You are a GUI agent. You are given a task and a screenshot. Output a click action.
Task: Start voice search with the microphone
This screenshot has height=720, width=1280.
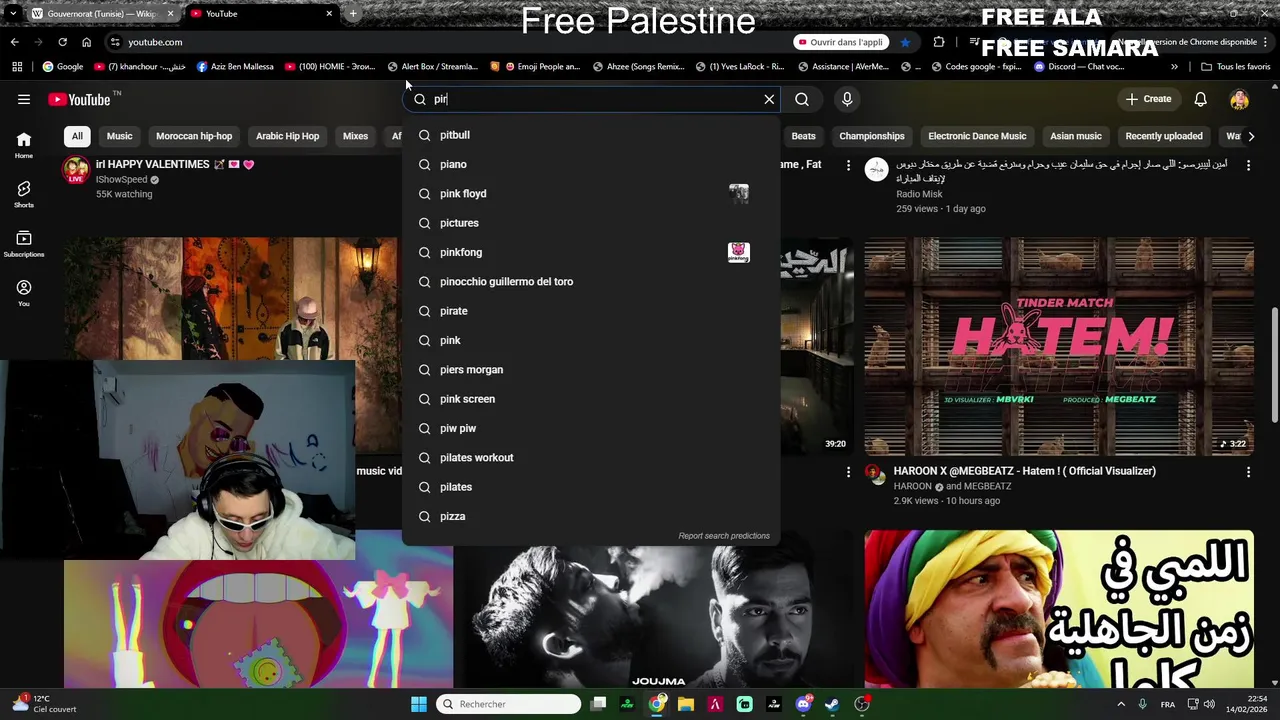[847, 99]
